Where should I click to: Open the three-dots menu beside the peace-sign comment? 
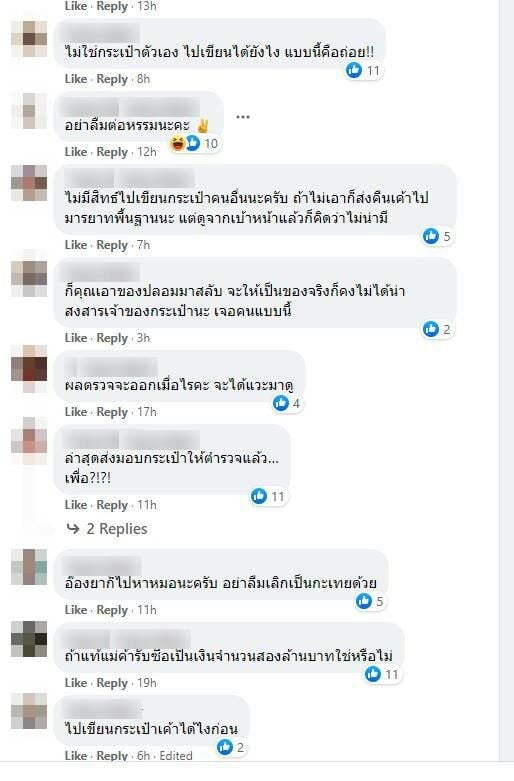pyautogui.click(x=243, y=117)
